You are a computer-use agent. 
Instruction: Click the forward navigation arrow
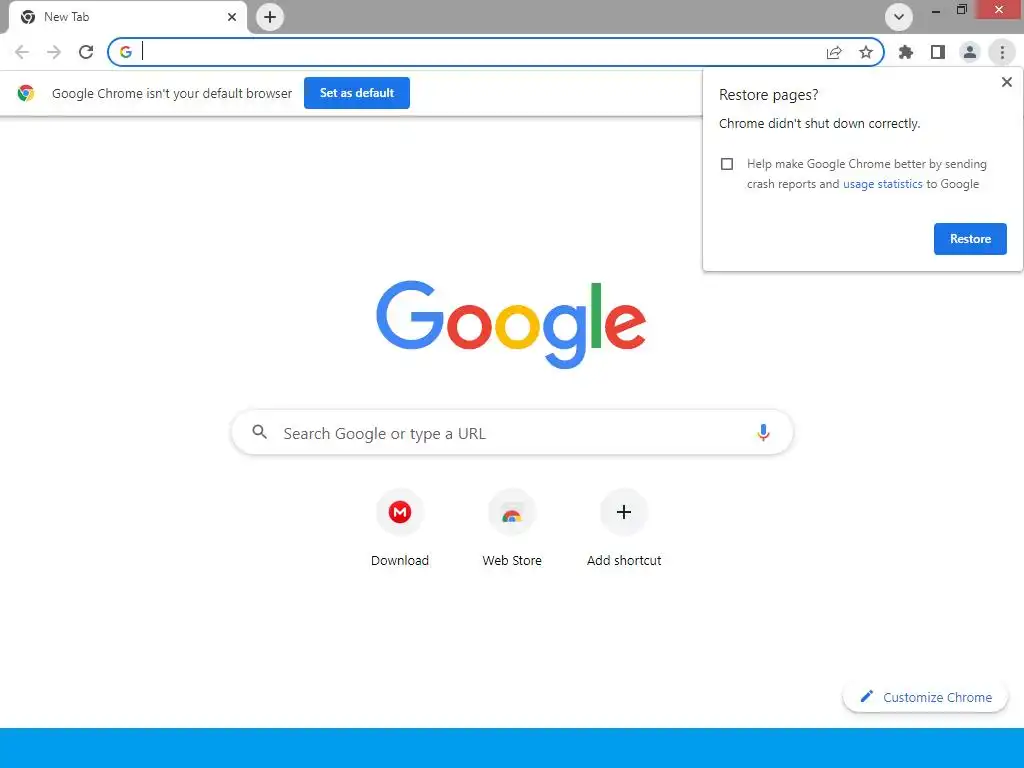[x=54, y=52]
